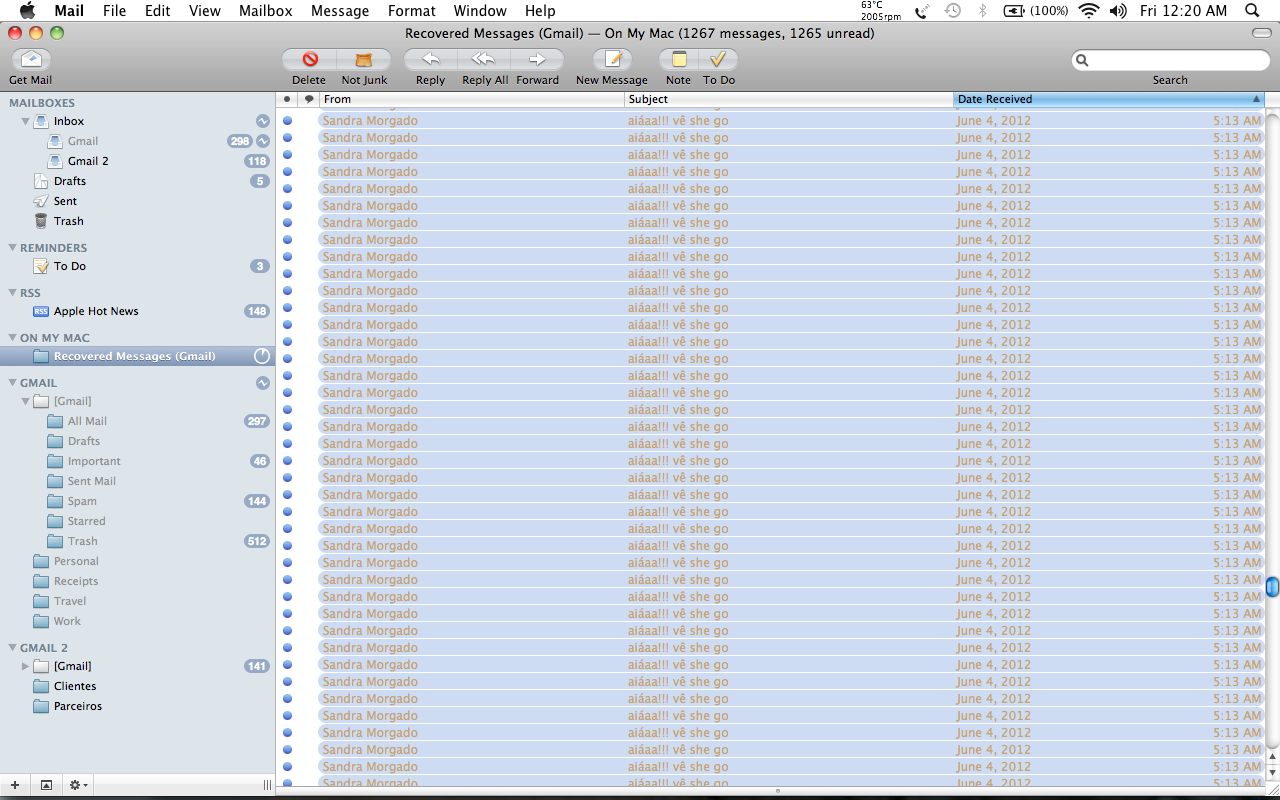Select the Important folder

(x=94, y=461)
